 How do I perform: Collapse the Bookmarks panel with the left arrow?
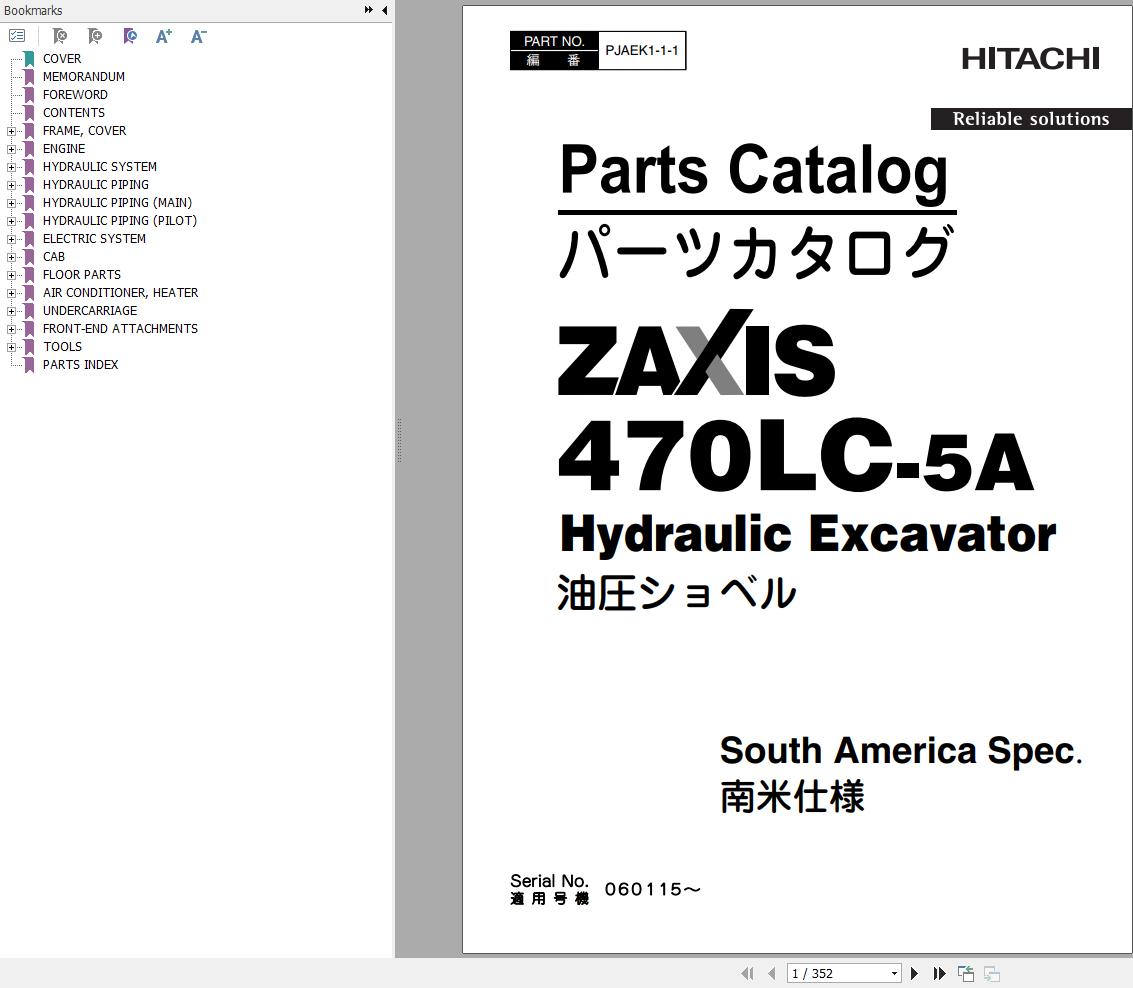[384, 10]
